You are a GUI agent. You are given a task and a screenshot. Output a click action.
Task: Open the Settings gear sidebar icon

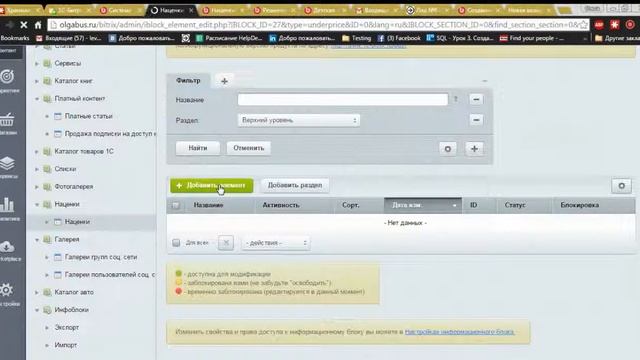7,290
